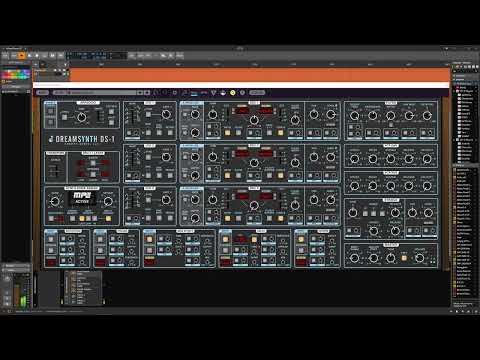
Task: Toggle the right yellow lit button in oscillator 3 row
Action: 281,218
